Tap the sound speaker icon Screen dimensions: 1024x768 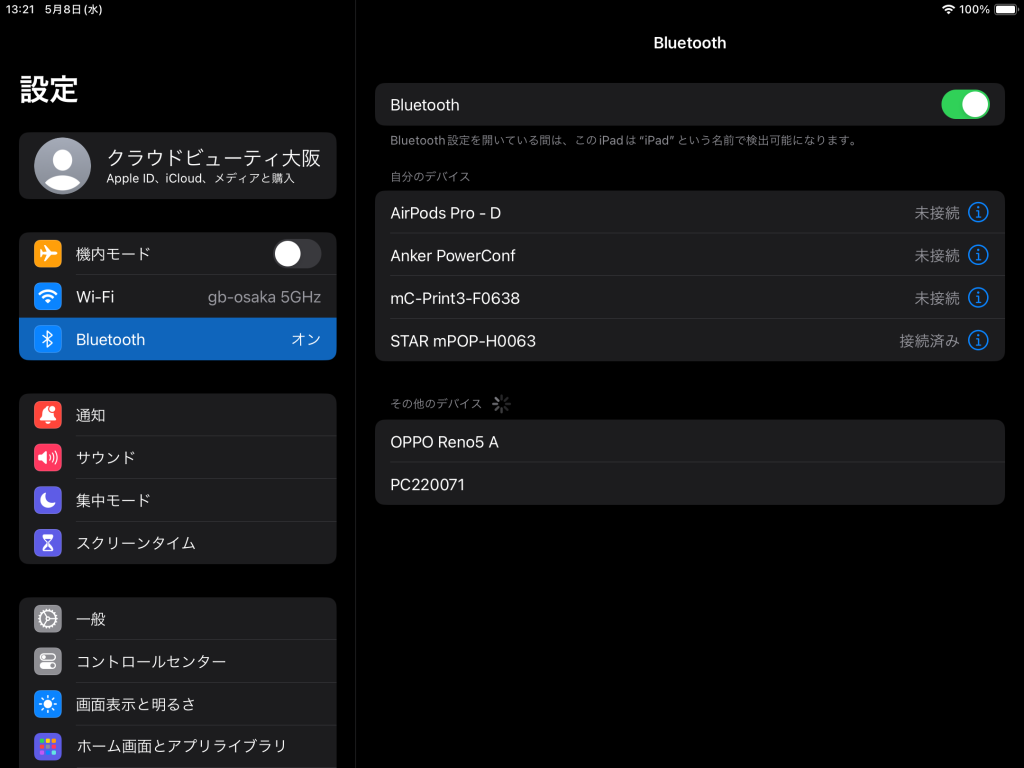point(48,458)
